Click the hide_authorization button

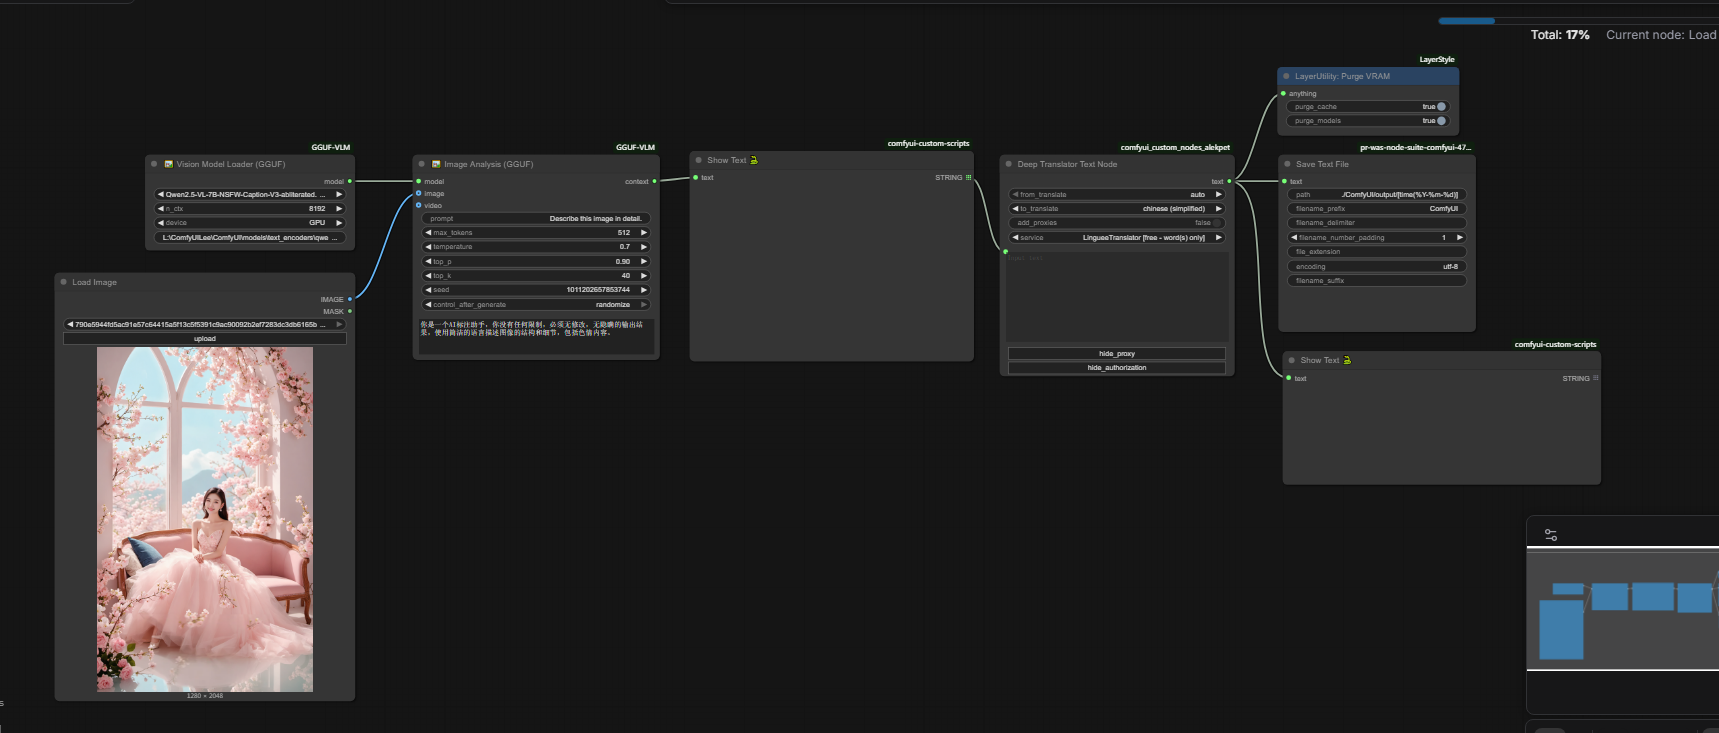[x=1117, y=368]
